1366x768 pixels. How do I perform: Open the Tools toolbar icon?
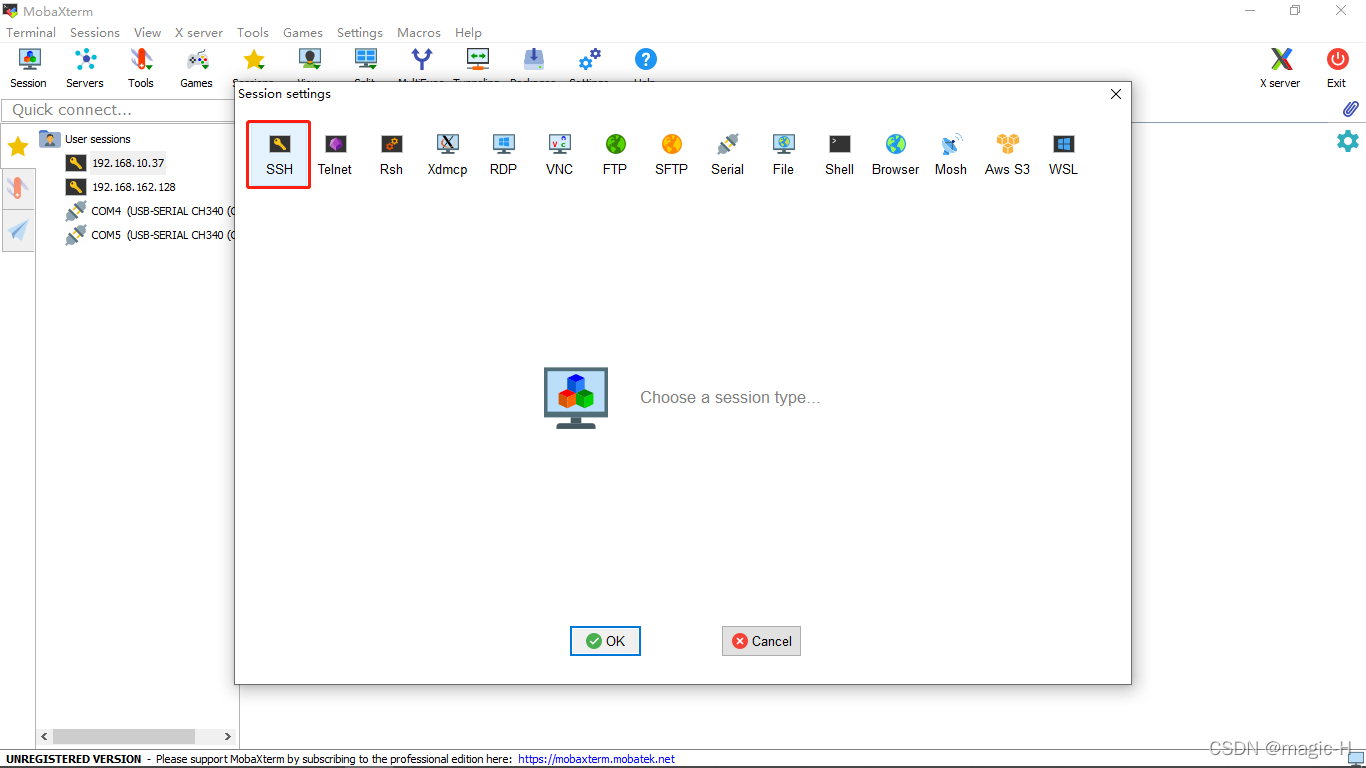141,68
